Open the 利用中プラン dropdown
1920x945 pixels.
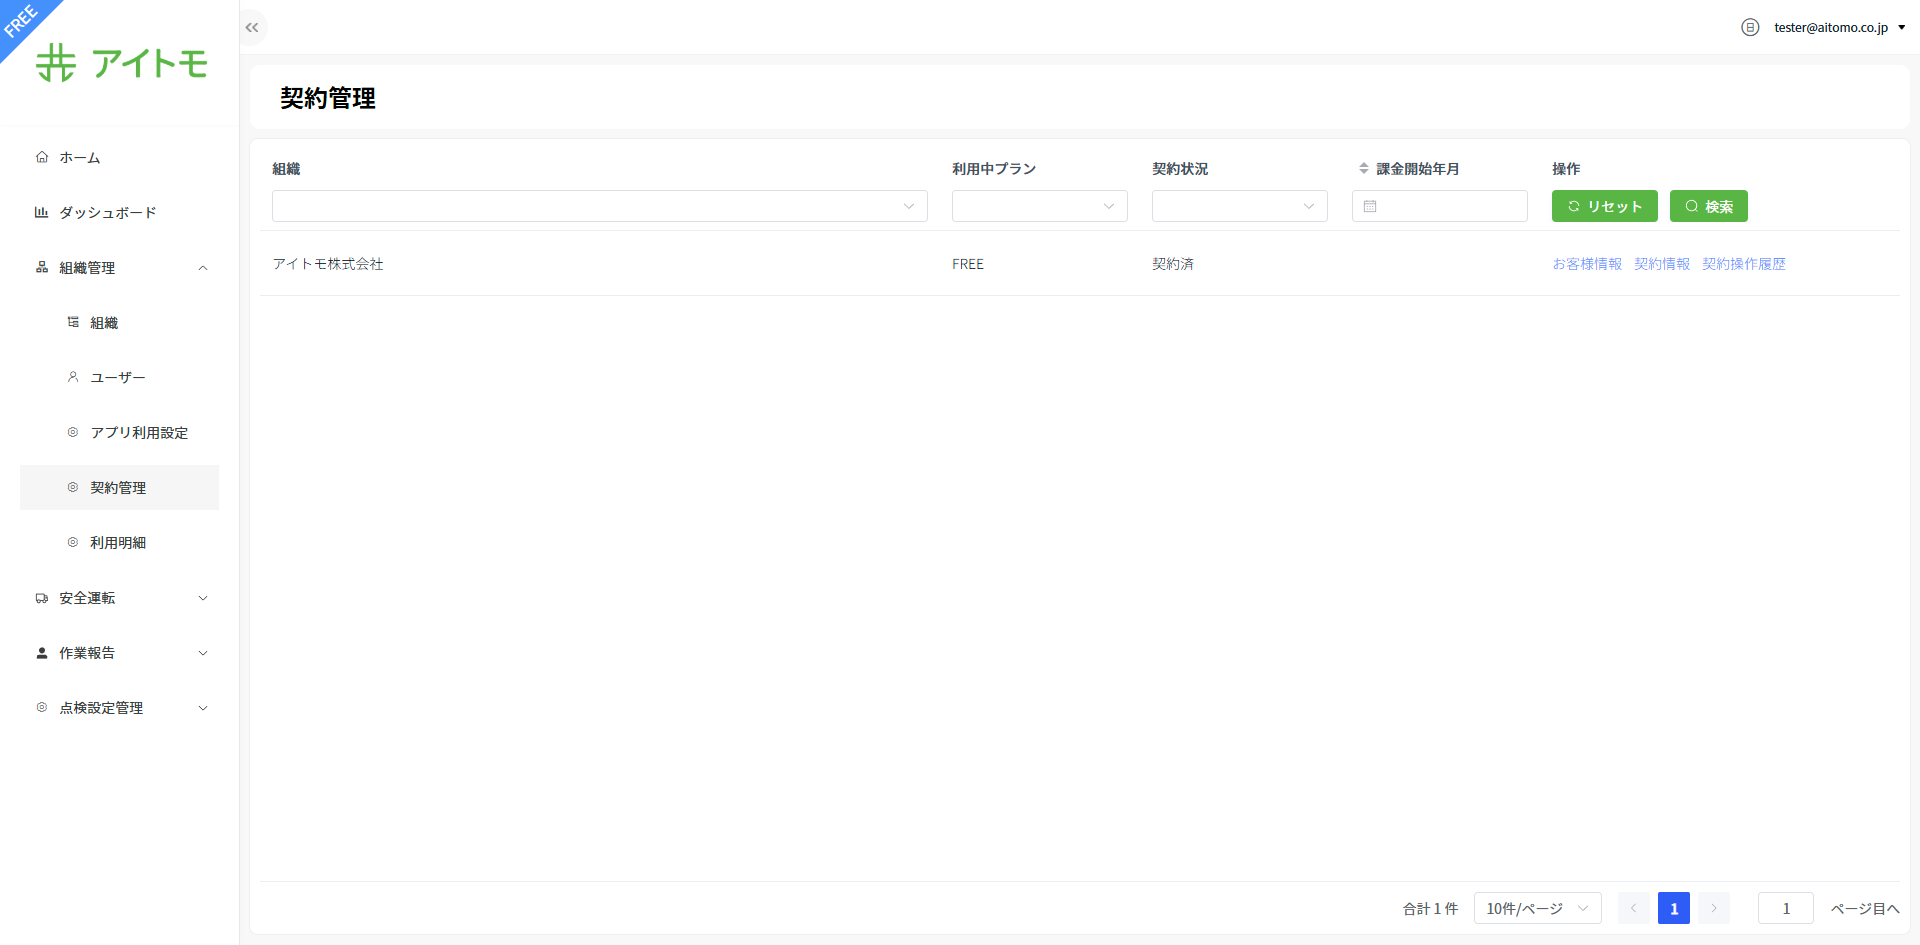(x=1039, y=207)
